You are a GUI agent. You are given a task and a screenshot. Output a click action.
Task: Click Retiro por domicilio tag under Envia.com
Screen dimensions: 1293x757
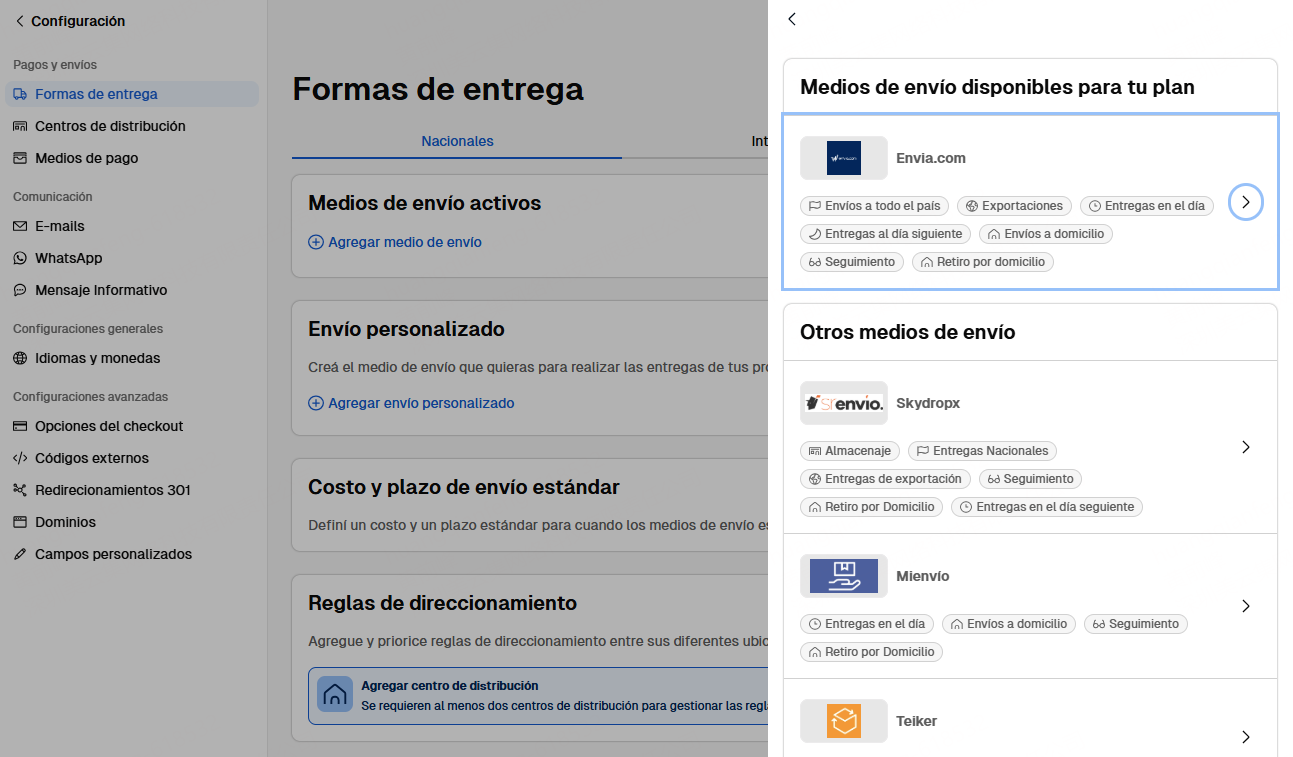[x=983, y=262]
